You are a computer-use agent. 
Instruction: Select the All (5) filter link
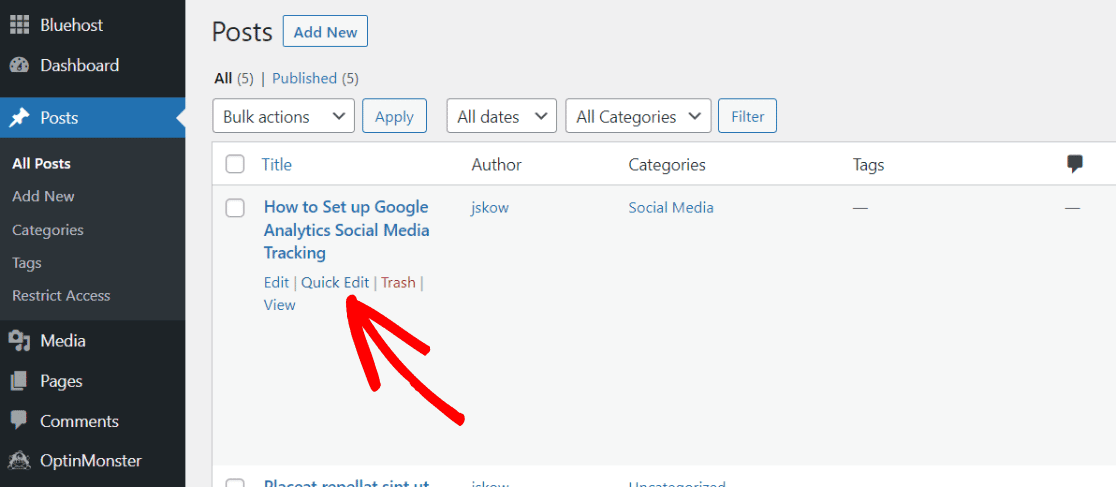pyautogui.click(x=233, y=78)
